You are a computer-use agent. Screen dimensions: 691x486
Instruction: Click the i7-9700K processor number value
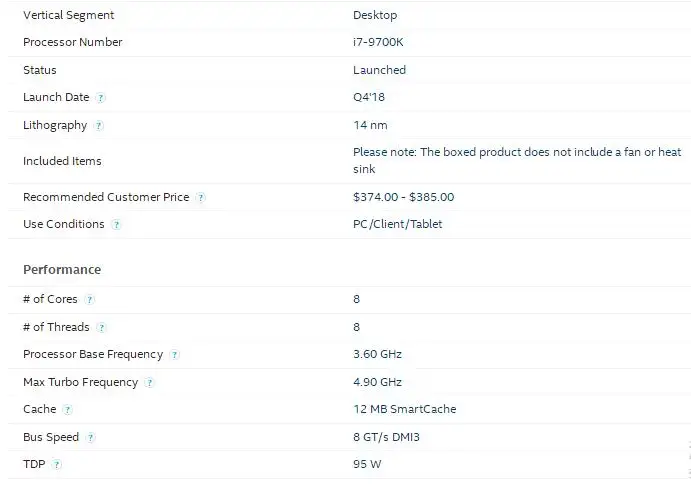click(378, 42)
